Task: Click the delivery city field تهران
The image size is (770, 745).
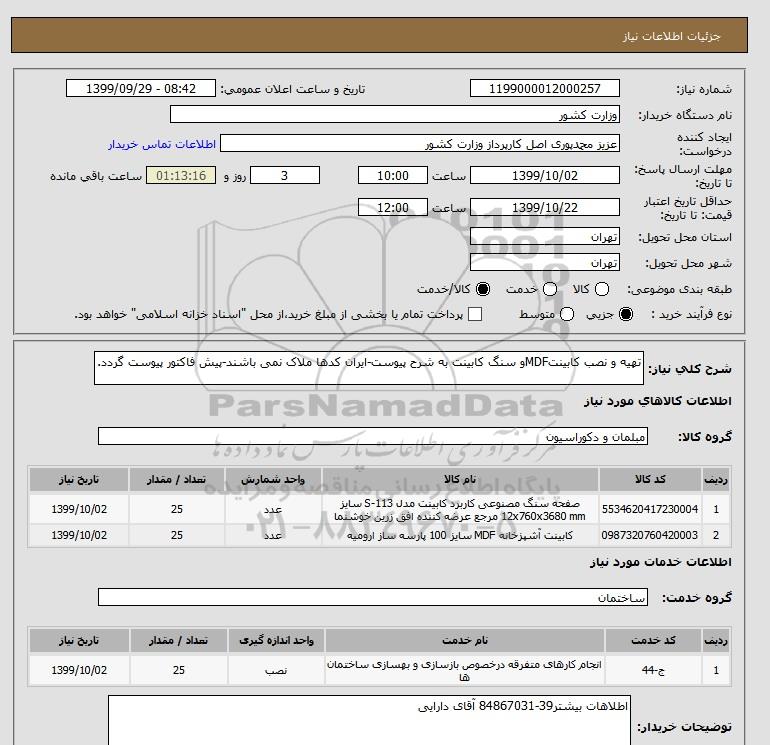Action: pos(545,263)
